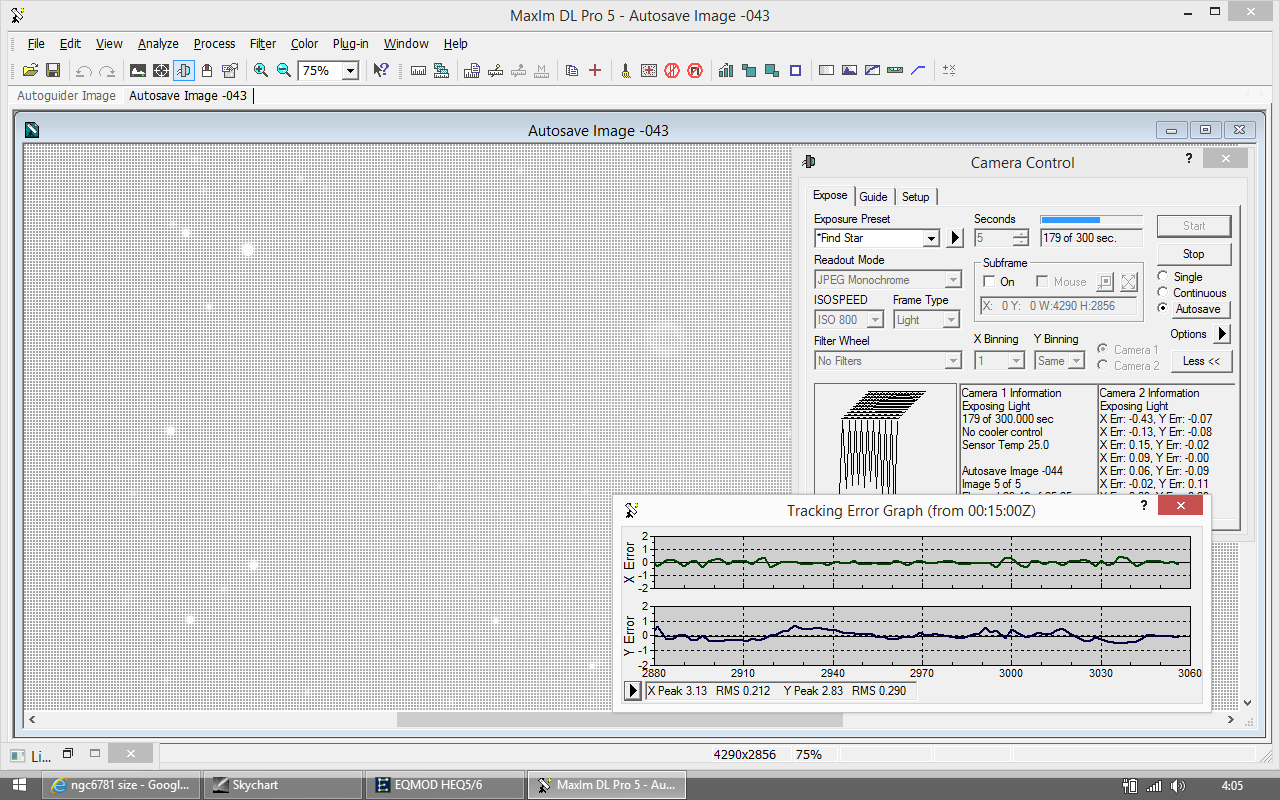This screenshot has height=800, width=1280.
Task: Open the Y Binning Same dropdown
Action: tap(1076, 361)
